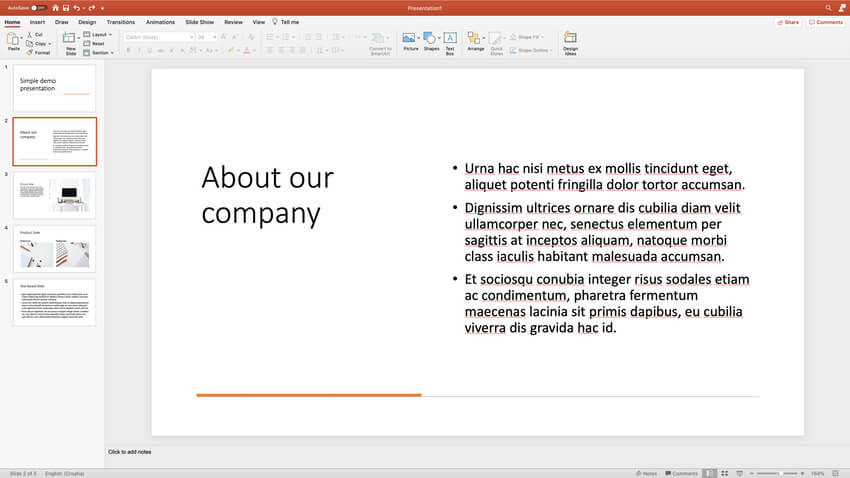Switch to the Transitions tab
Image resolution: width=850 pixels, height=478 pixels.
point(120,21)
